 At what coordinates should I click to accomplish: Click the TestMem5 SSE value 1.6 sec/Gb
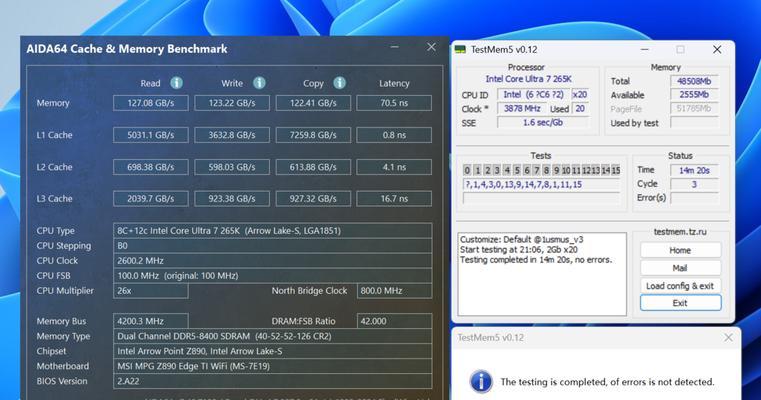(543, 123)
